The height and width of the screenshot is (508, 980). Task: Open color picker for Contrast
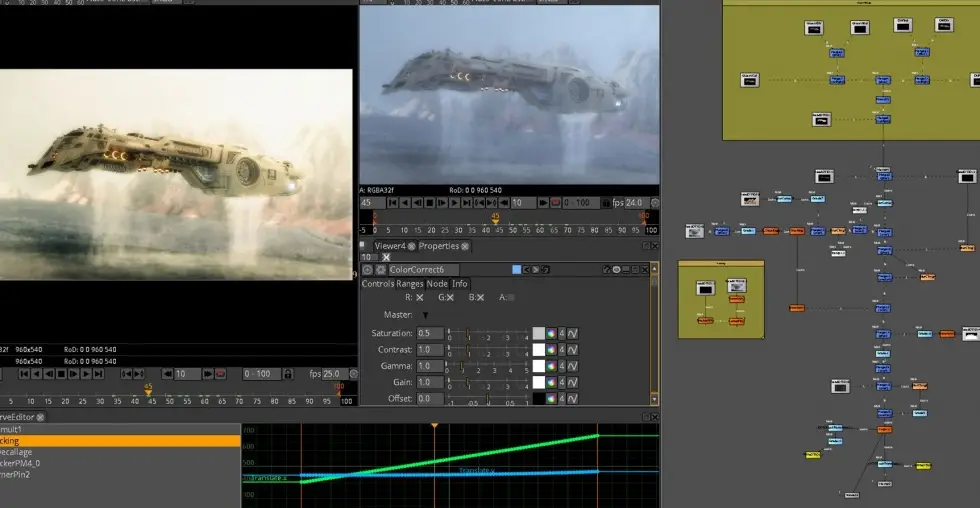(551, 349)
